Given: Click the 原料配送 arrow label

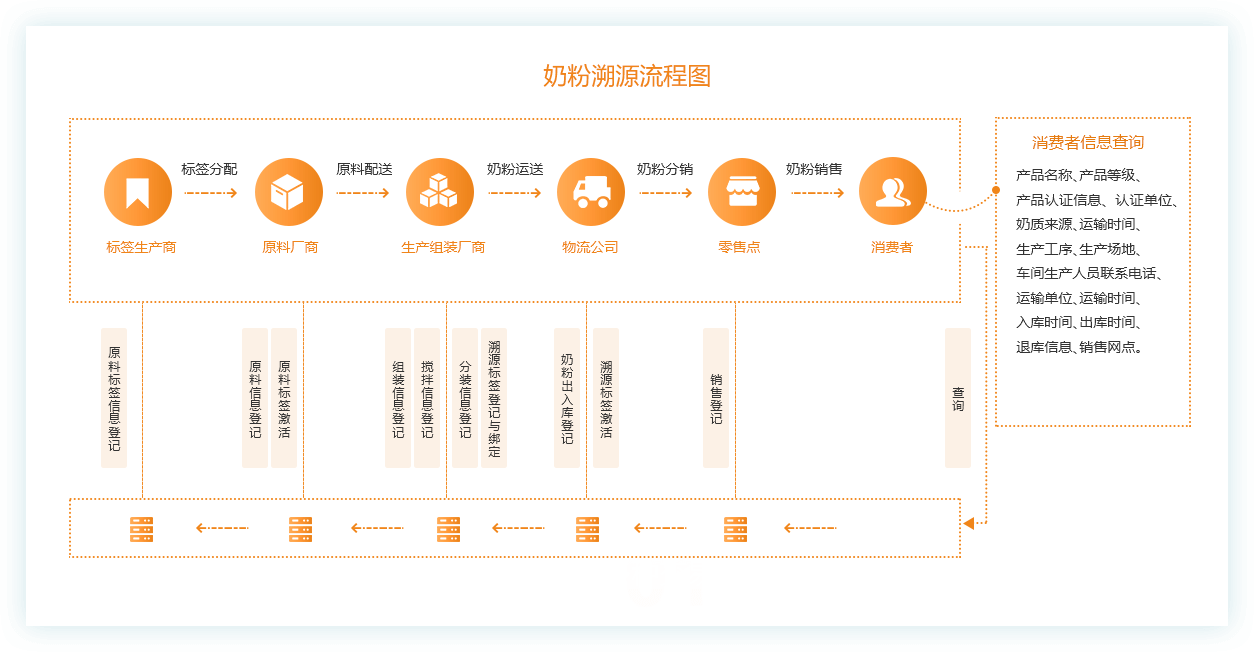Looking at the screenshot, I should pos(364,169).
